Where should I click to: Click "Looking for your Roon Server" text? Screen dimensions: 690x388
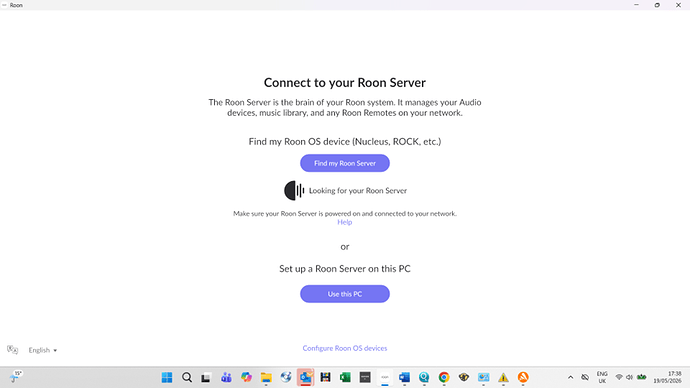[358, 190]
